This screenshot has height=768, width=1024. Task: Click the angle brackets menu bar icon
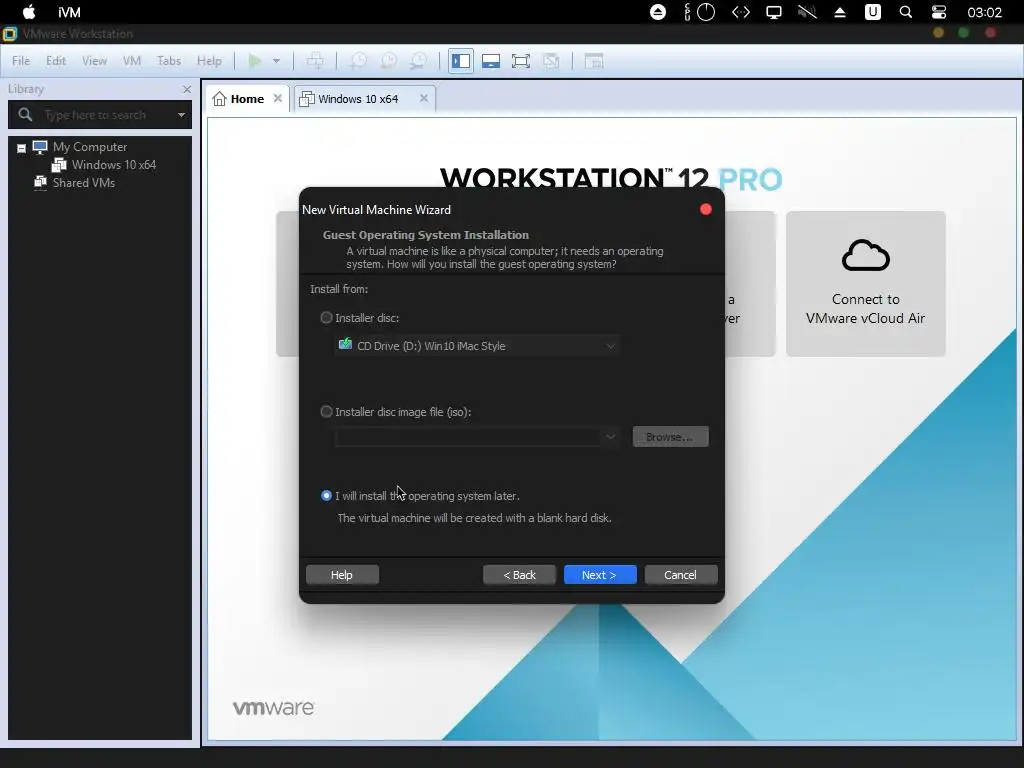741,12
